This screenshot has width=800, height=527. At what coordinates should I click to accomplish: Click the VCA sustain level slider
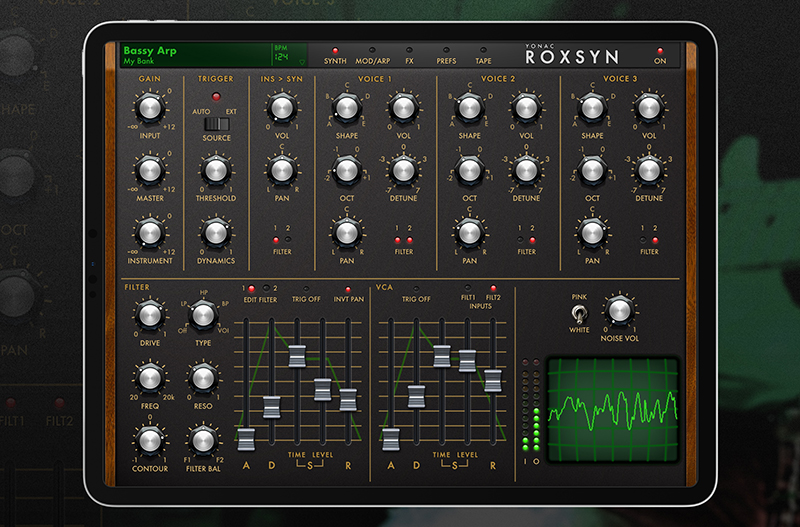[467, 361]
